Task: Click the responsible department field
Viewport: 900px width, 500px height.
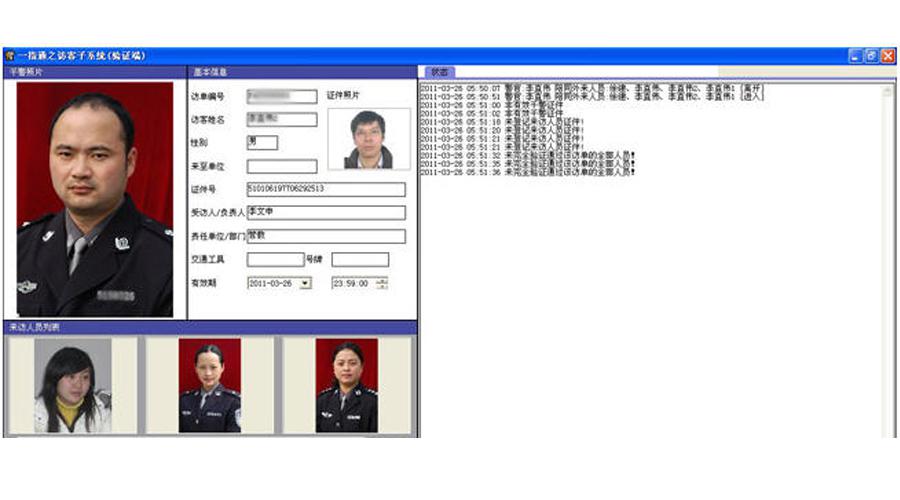Action: point(325,237)
